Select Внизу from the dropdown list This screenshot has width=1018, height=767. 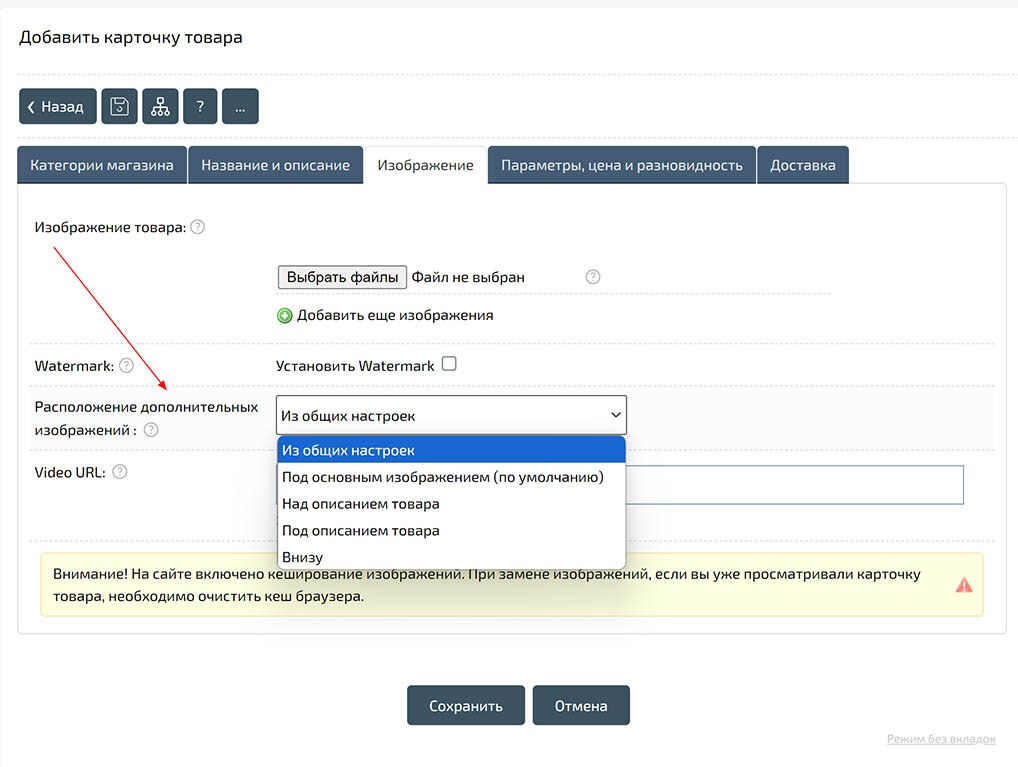(302, 557)
